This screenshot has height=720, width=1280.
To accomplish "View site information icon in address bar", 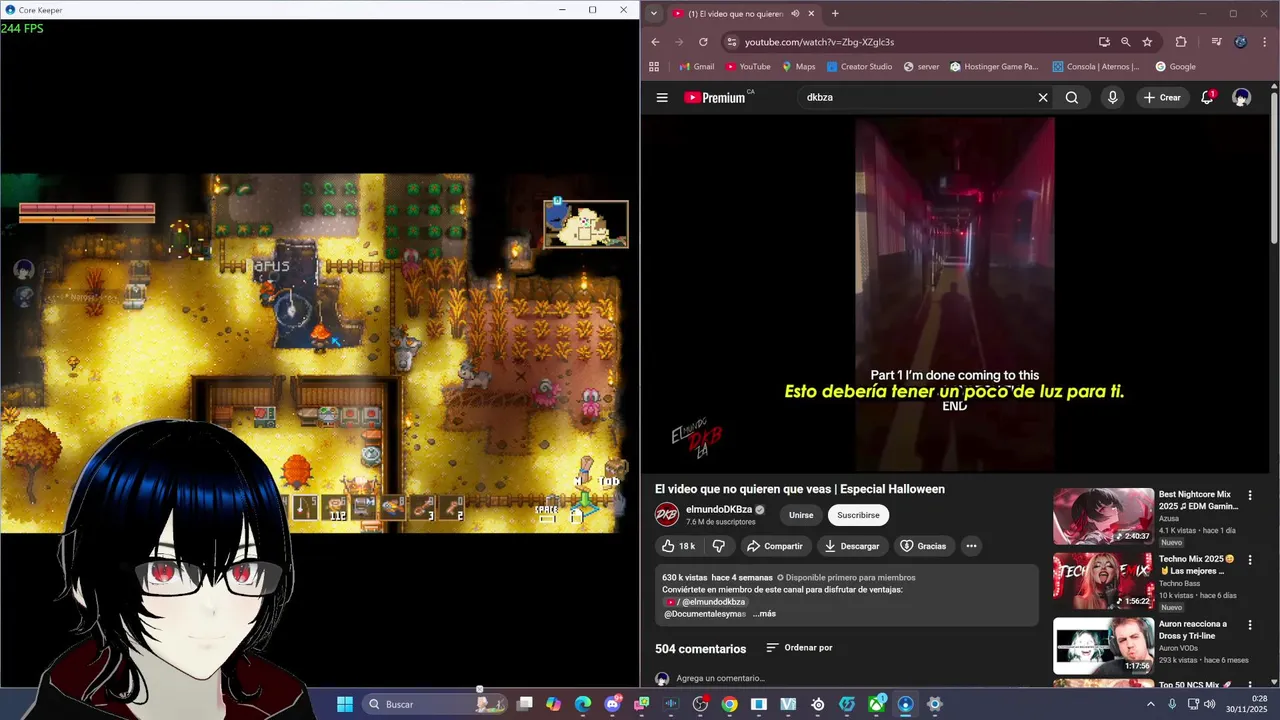I will pos(732,42).
